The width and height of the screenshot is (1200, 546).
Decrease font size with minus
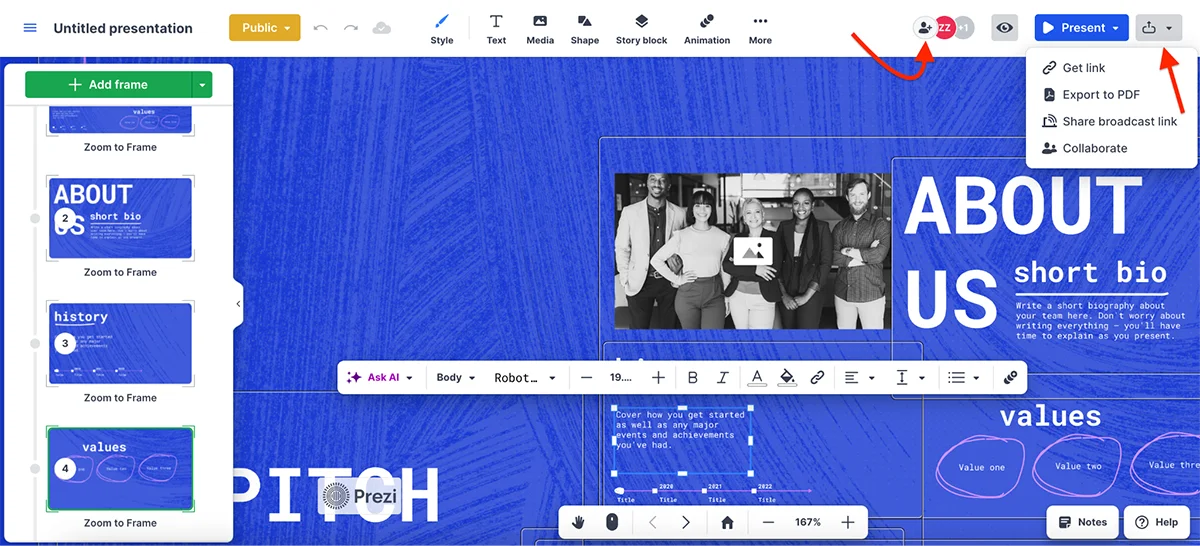click(587, 378)
